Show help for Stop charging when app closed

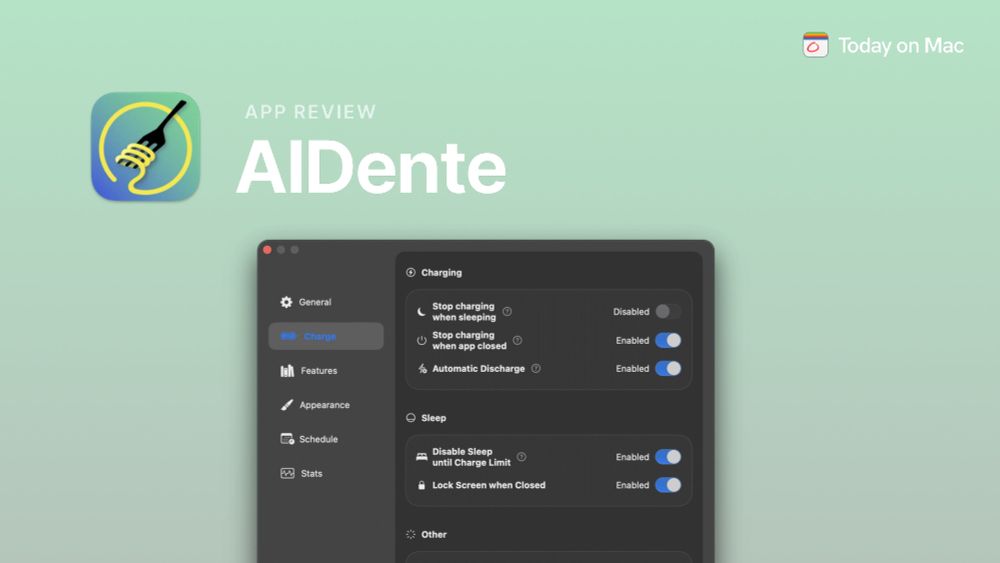point(517,340)
